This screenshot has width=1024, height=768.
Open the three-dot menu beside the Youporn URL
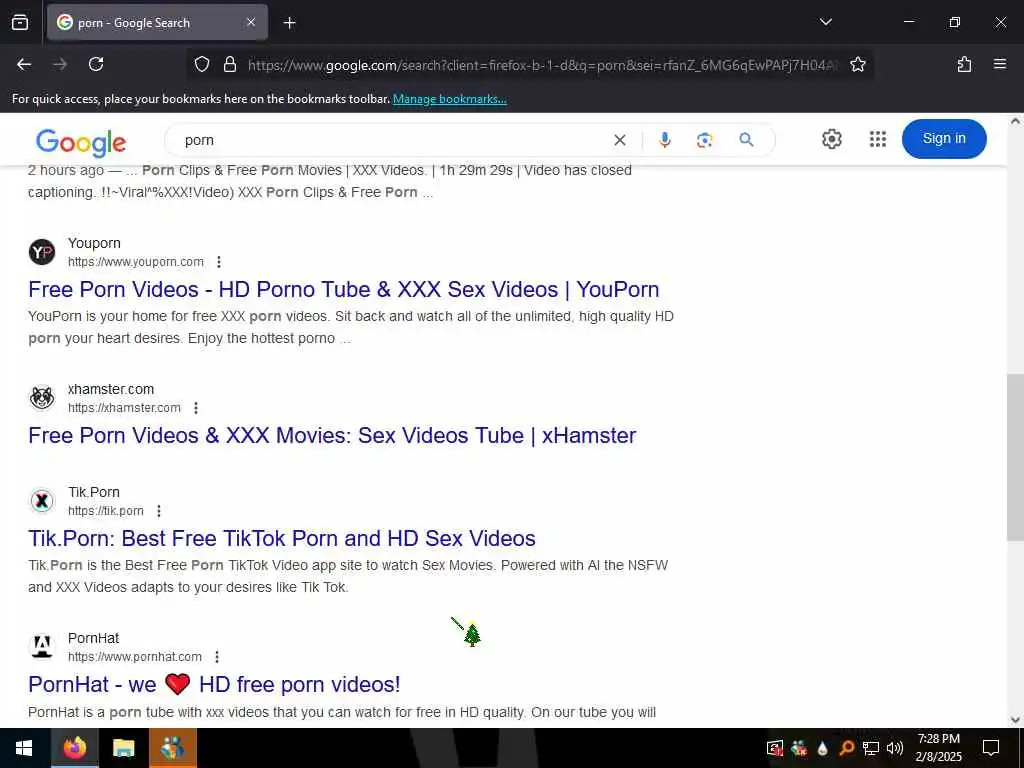[219, 262]
